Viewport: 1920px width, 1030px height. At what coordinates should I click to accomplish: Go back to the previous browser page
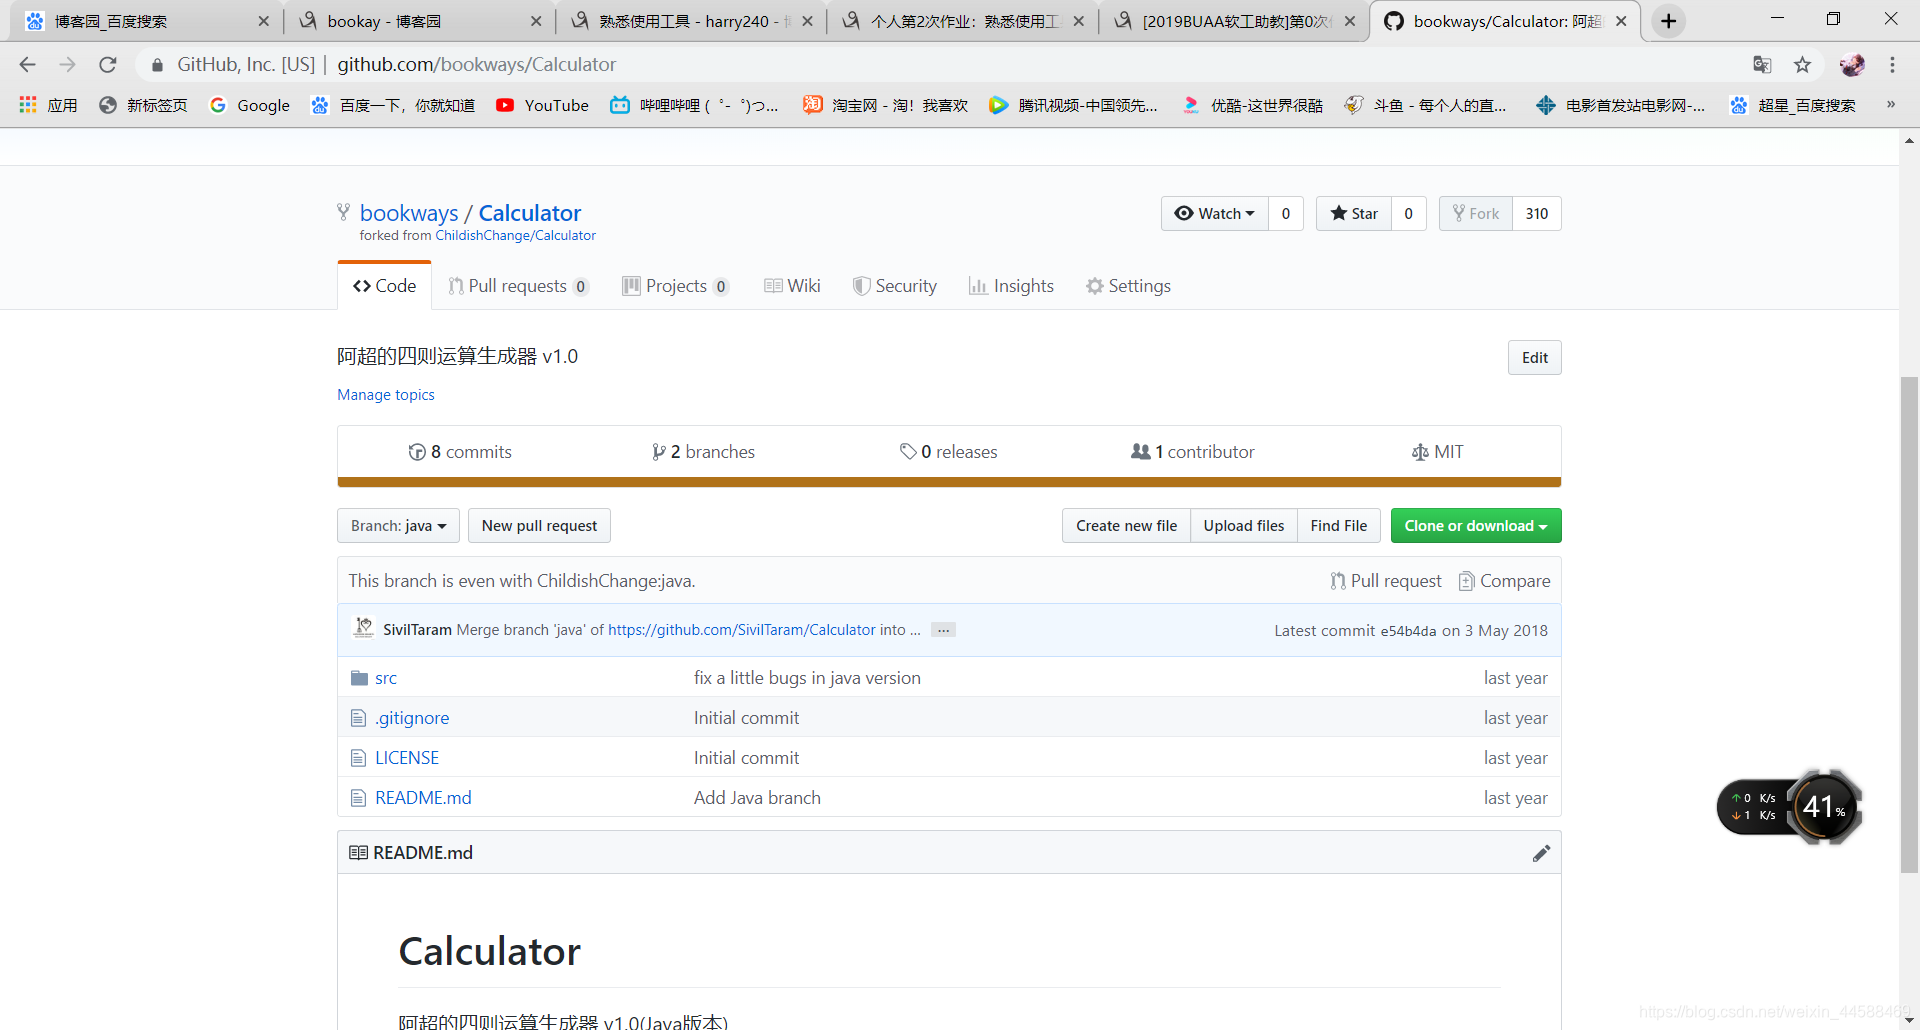click(27, 65)
